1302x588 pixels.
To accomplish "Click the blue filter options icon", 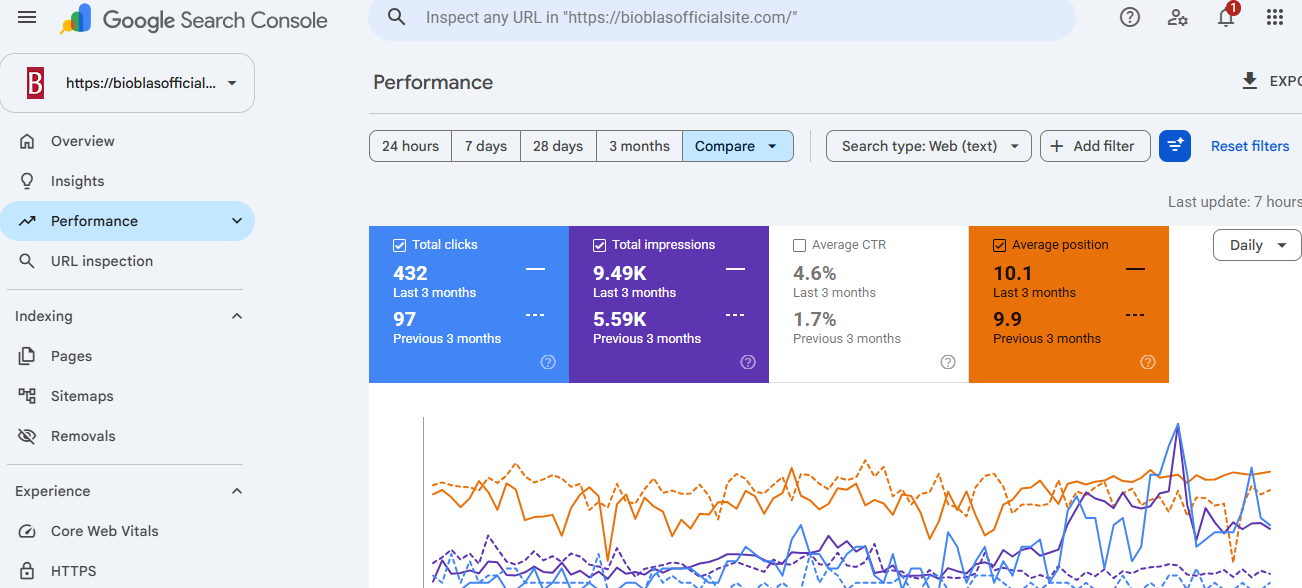I will (1175, 146).
